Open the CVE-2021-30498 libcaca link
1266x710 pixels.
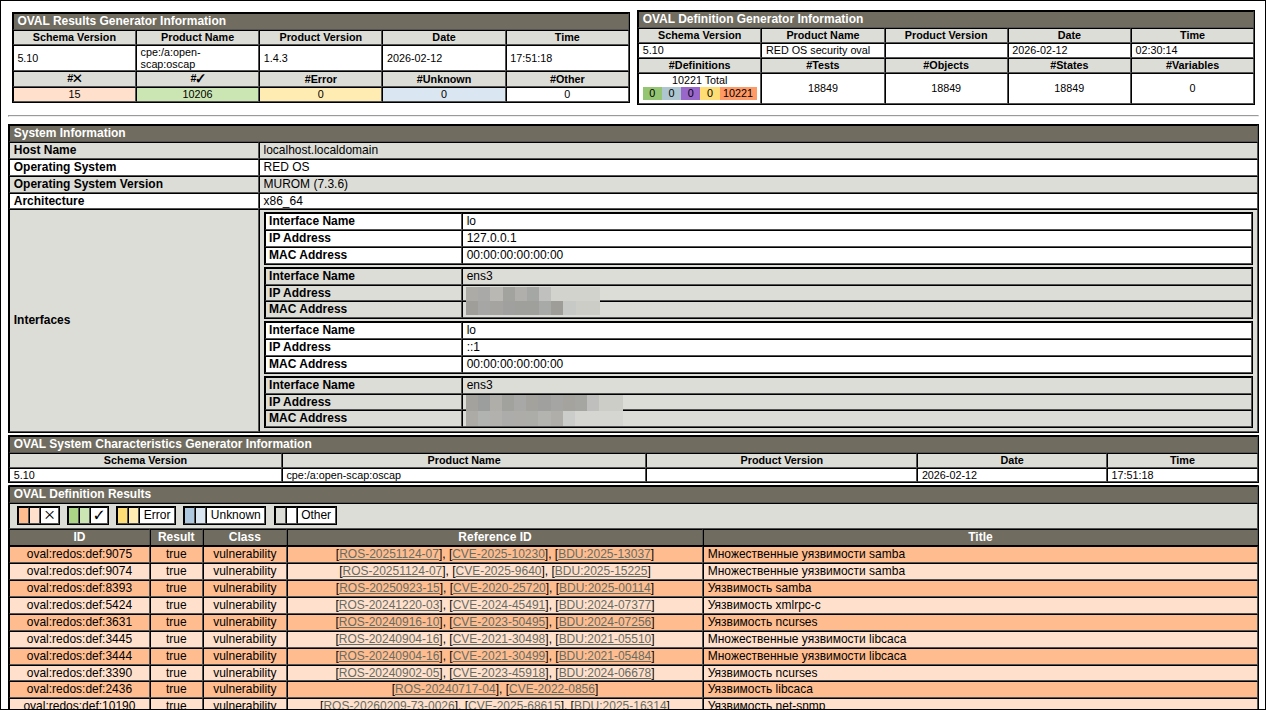coord(499,639)
